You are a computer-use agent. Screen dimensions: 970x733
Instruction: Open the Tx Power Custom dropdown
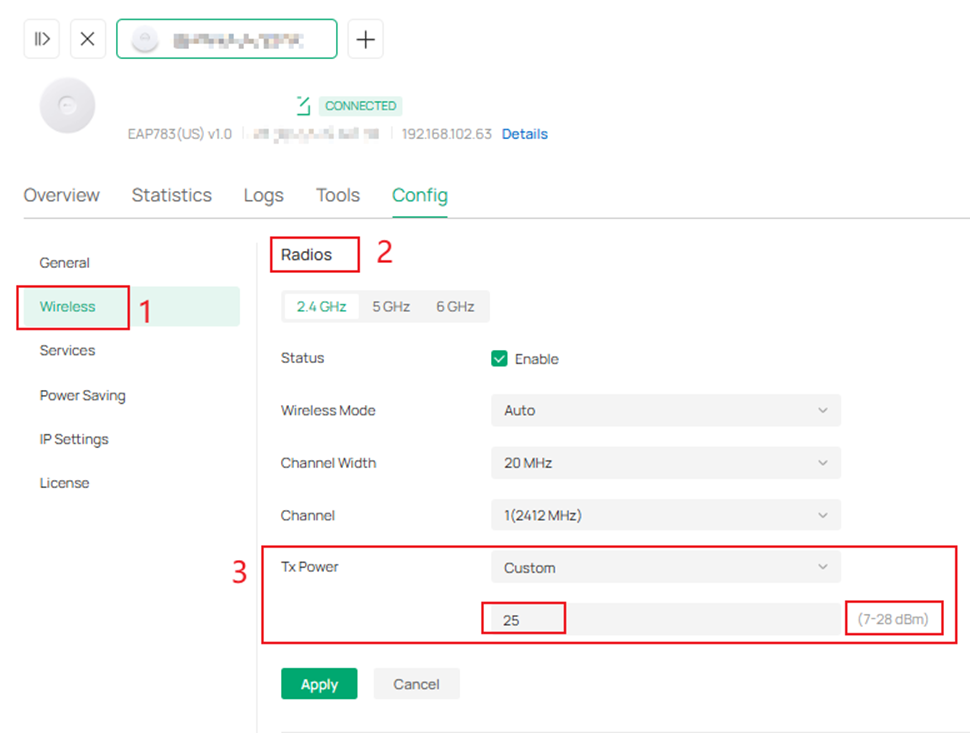665,566
